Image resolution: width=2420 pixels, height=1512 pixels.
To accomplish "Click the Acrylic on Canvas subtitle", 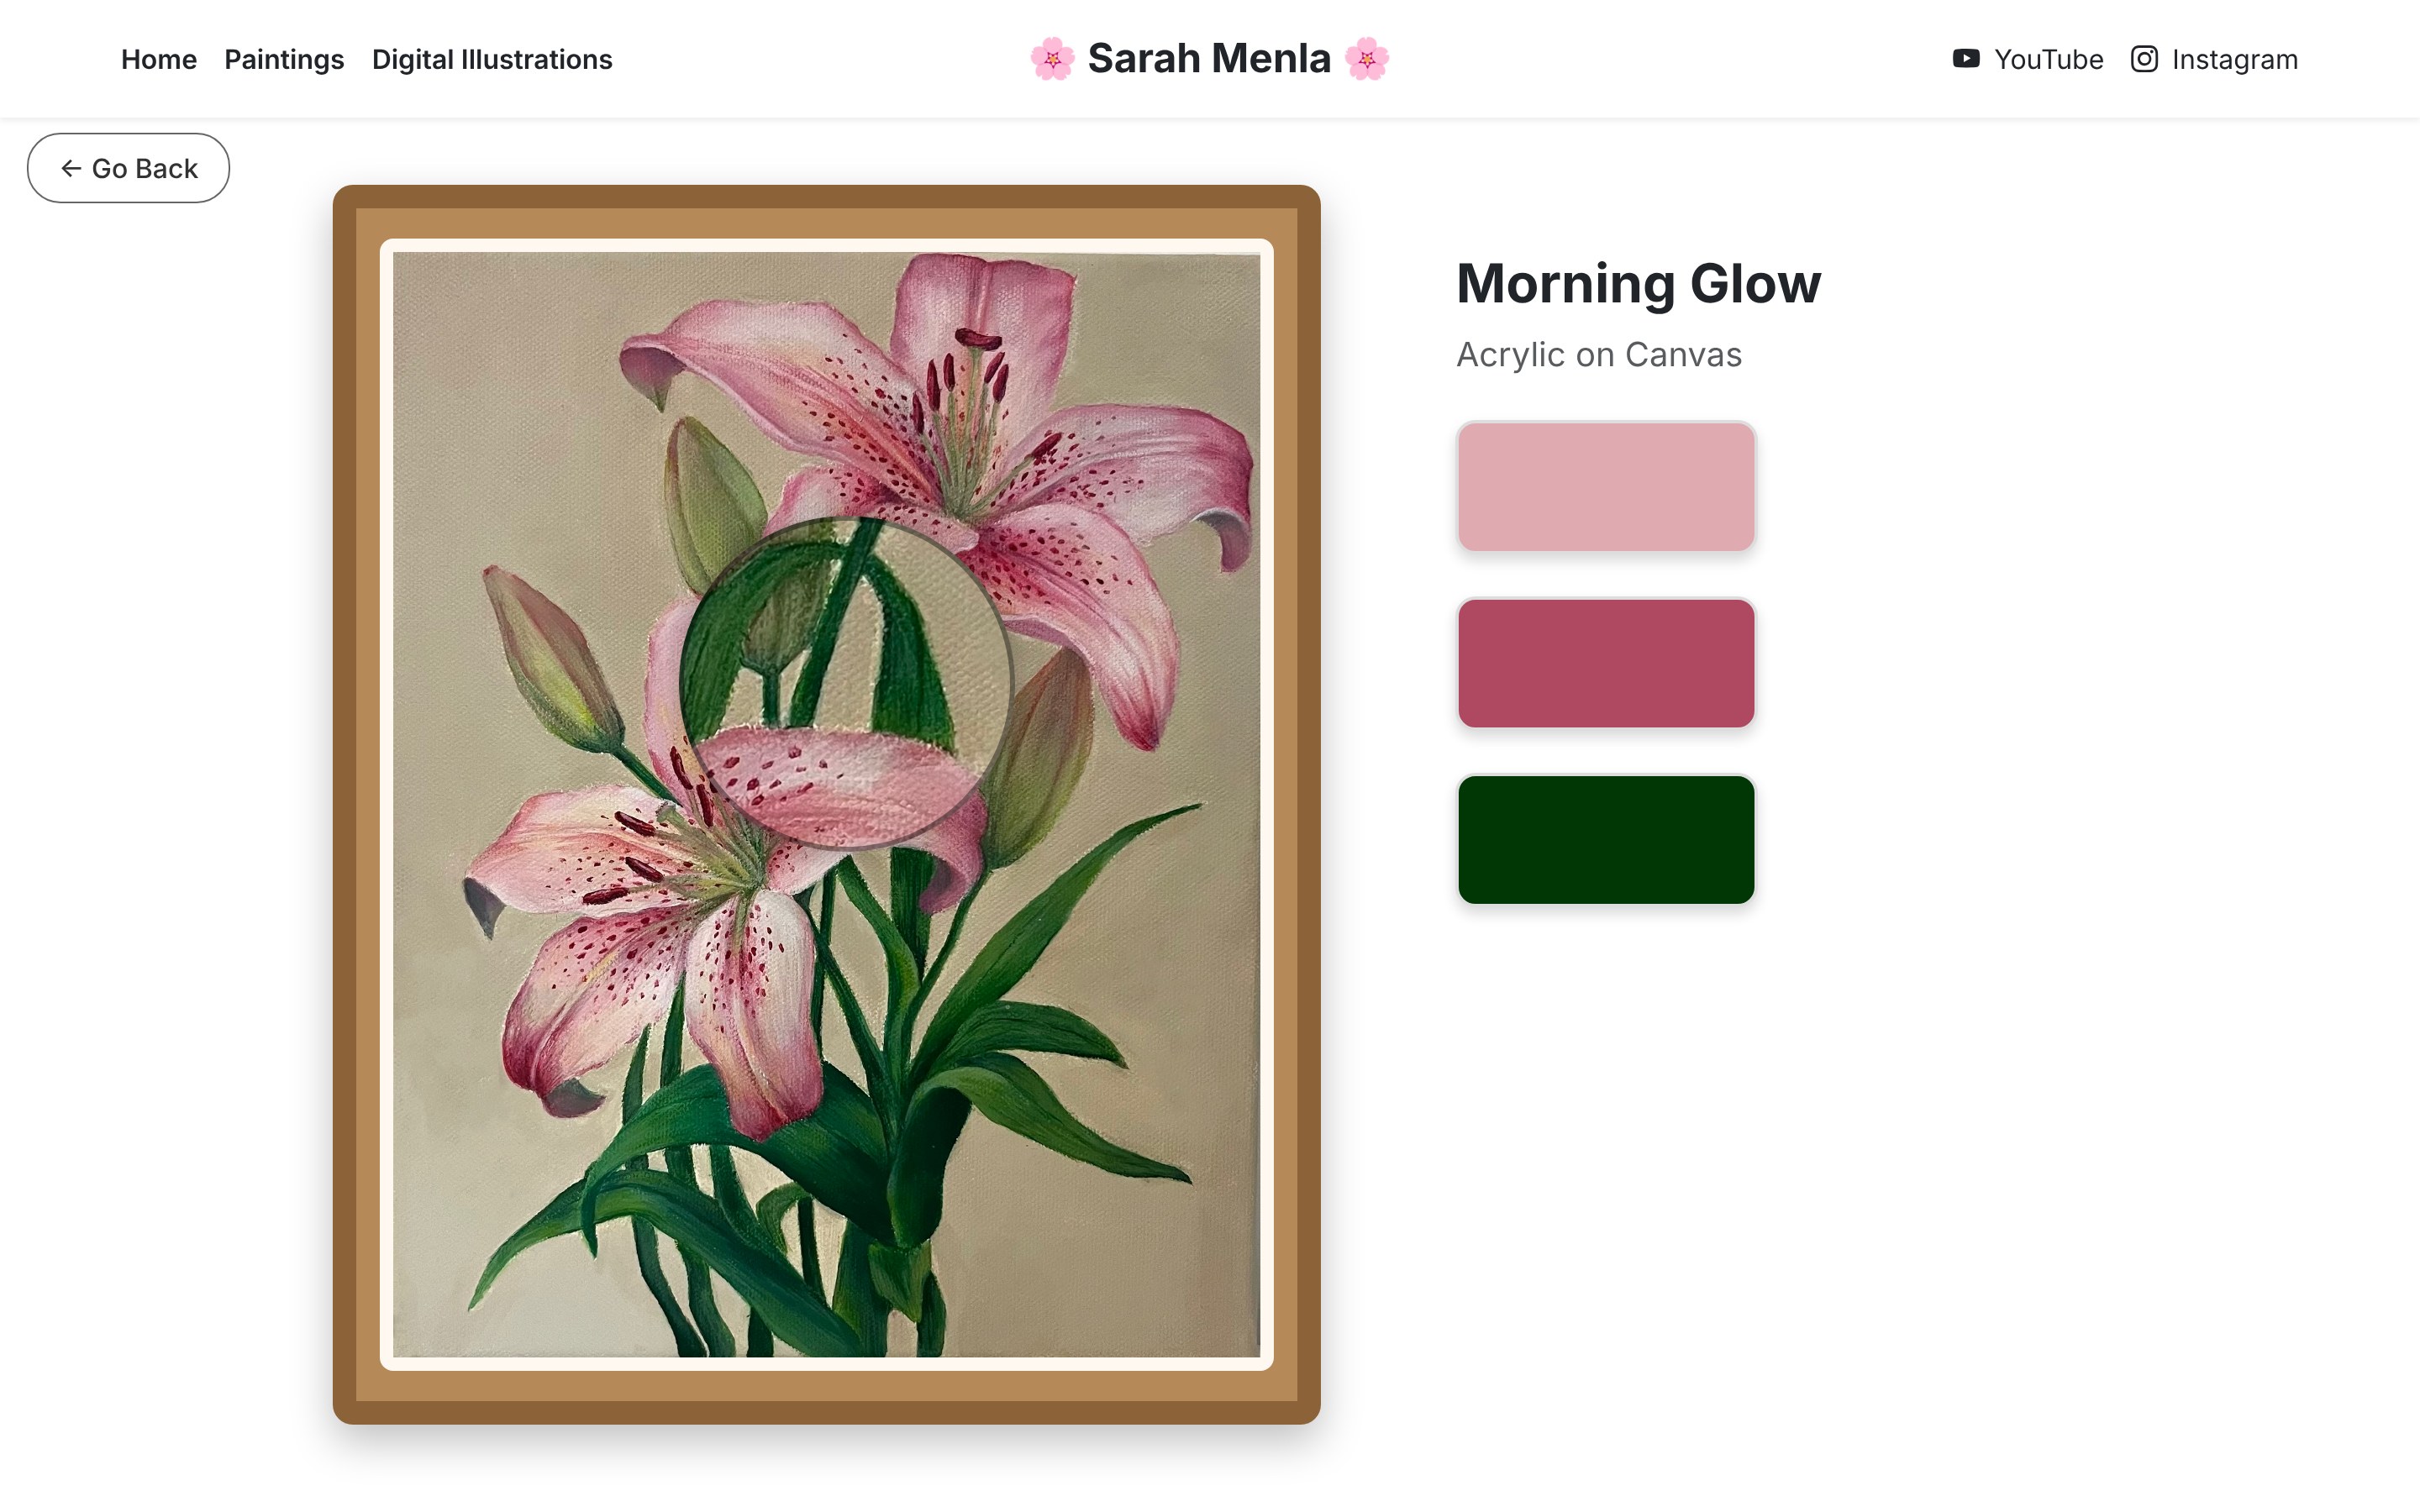I will click(x=1598, y=355).
